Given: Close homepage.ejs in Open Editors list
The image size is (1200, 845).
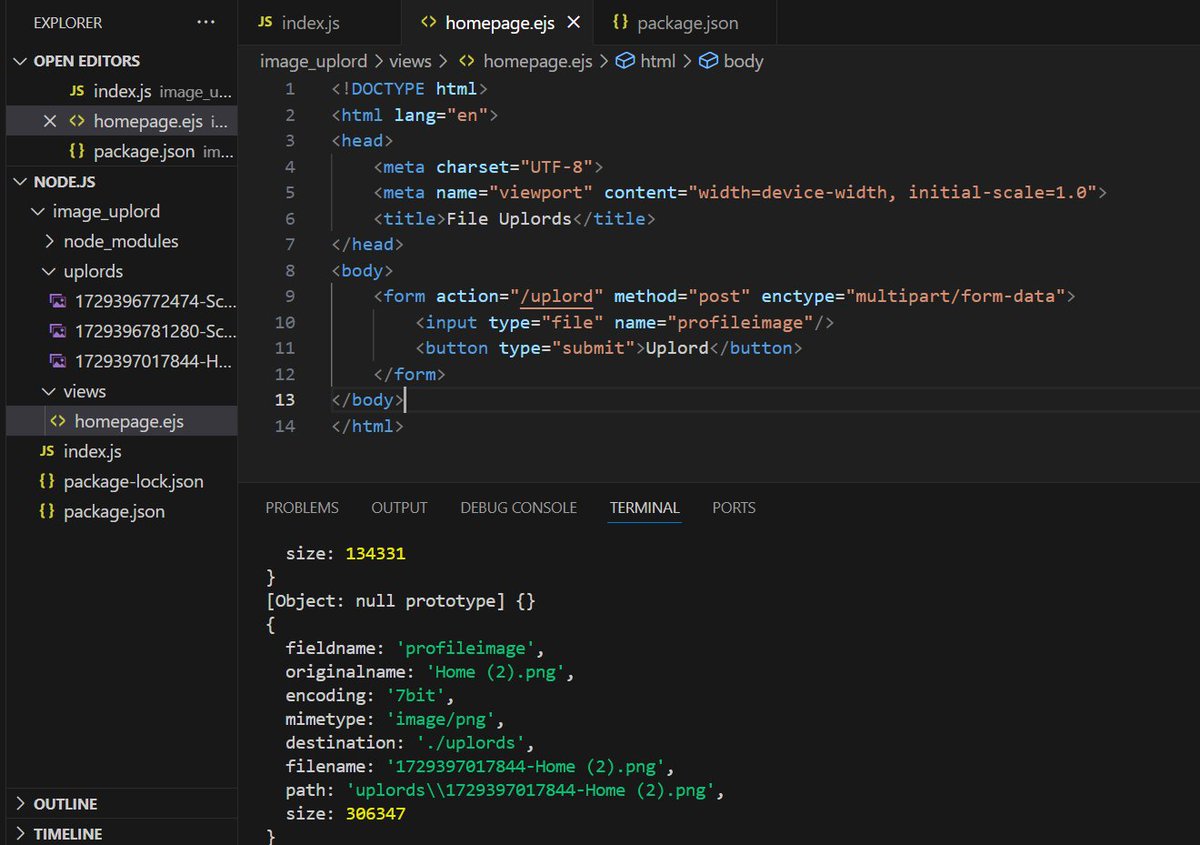Looking at the screenshot, I should [49, 121].
